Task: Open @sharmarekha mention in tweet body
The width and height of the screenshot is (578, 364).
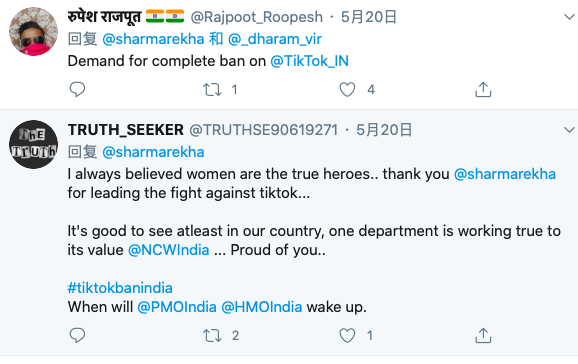Action: click(x=505, y=174)
